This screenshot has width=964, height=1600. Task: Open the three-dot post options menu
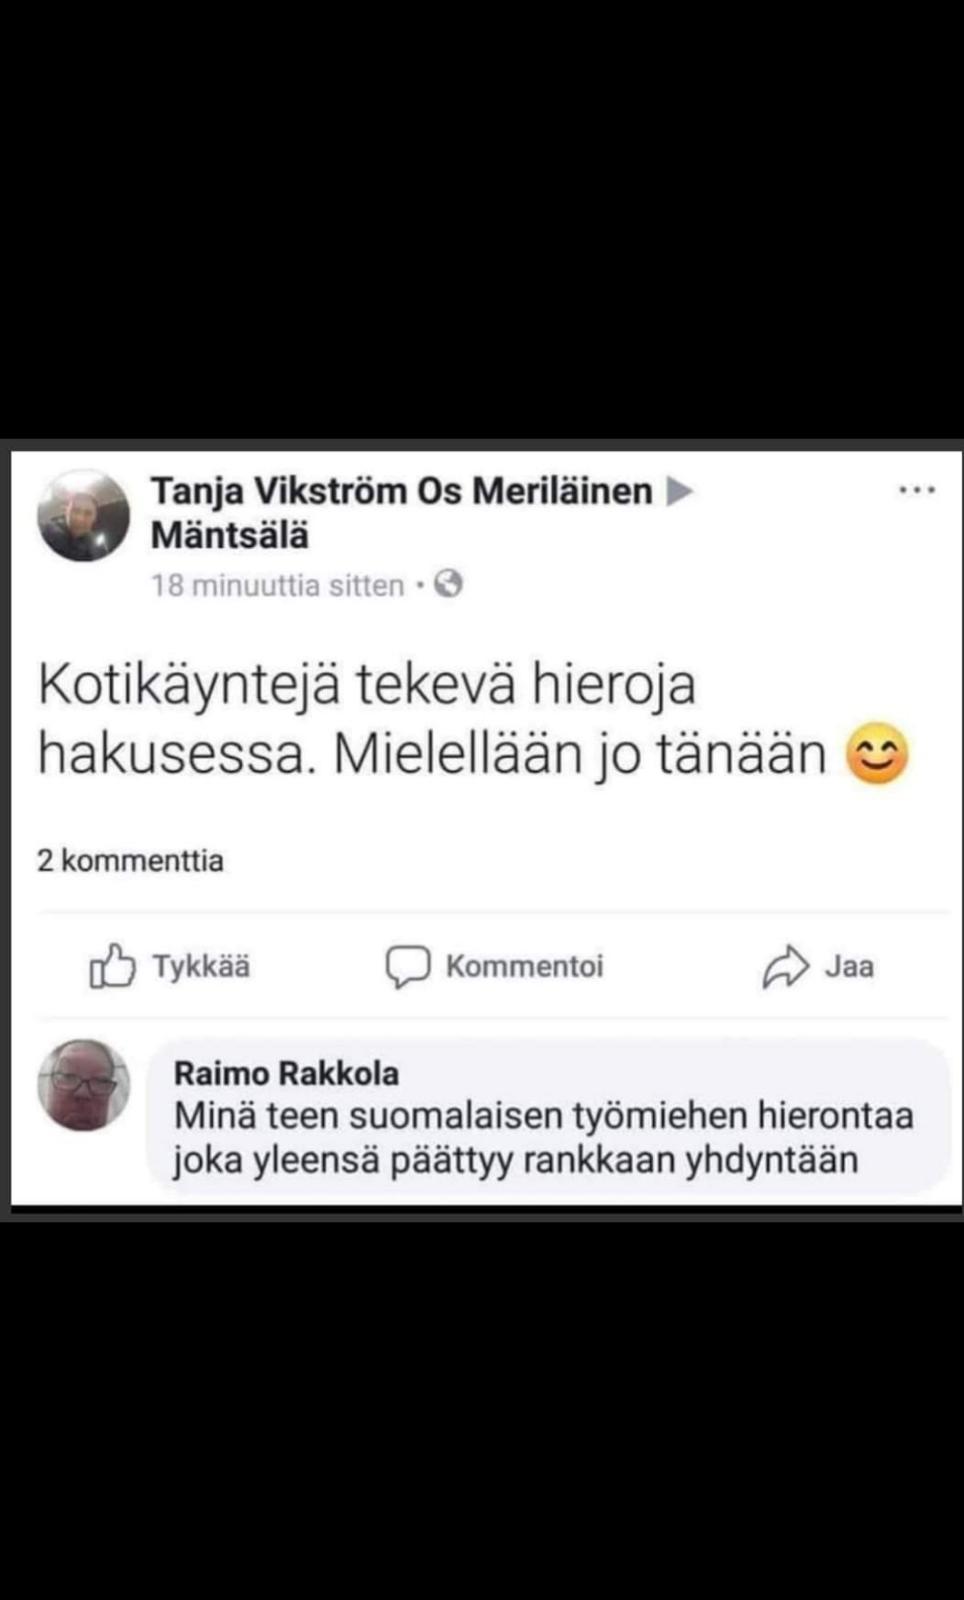(x=917, y=491)
